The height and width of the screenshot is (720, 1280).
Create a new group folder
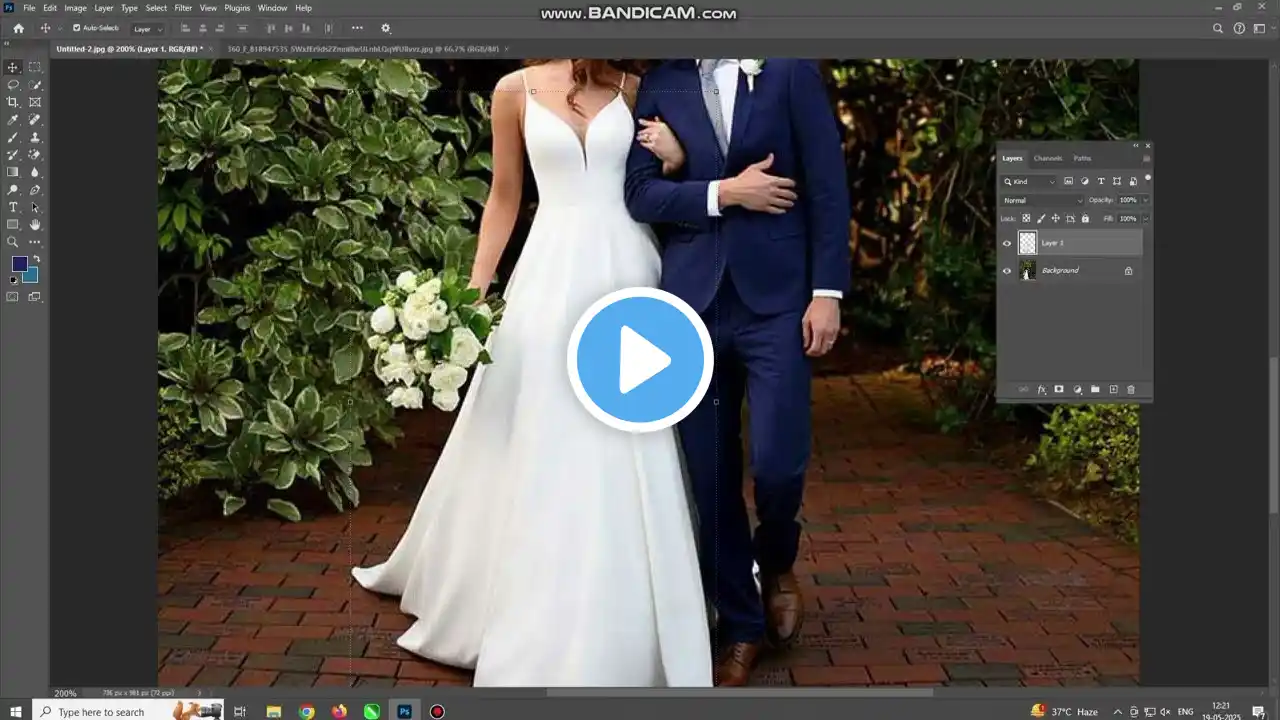click(x=1095, y=389)
